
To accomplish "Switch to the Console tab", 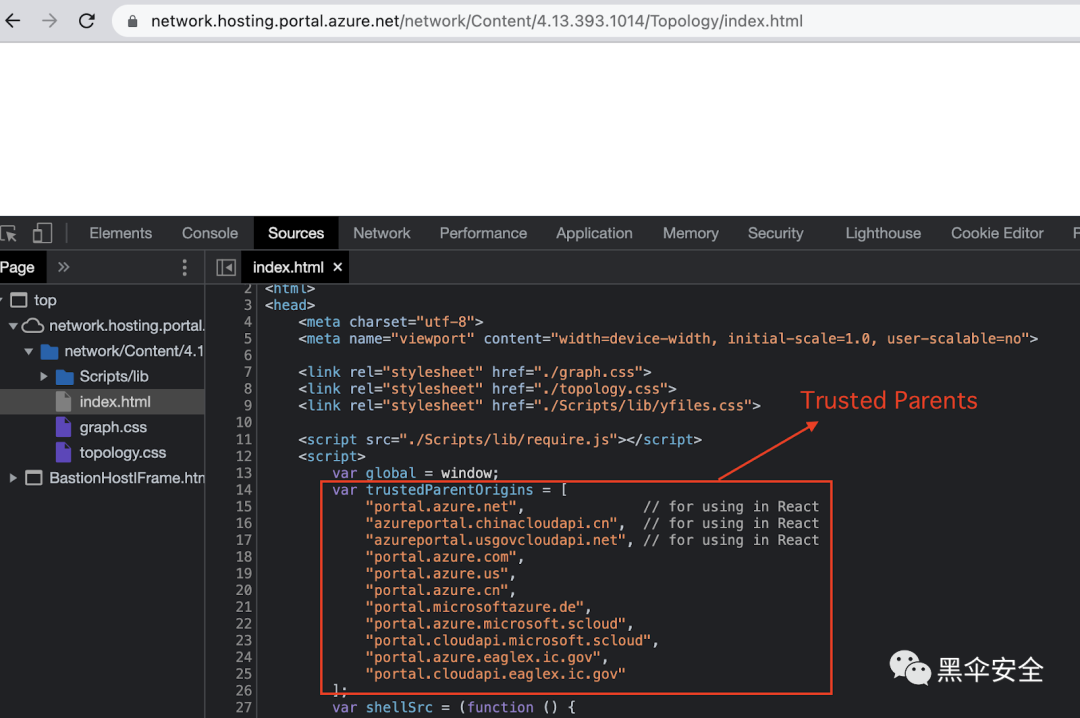I will click(x=209, y=233).
